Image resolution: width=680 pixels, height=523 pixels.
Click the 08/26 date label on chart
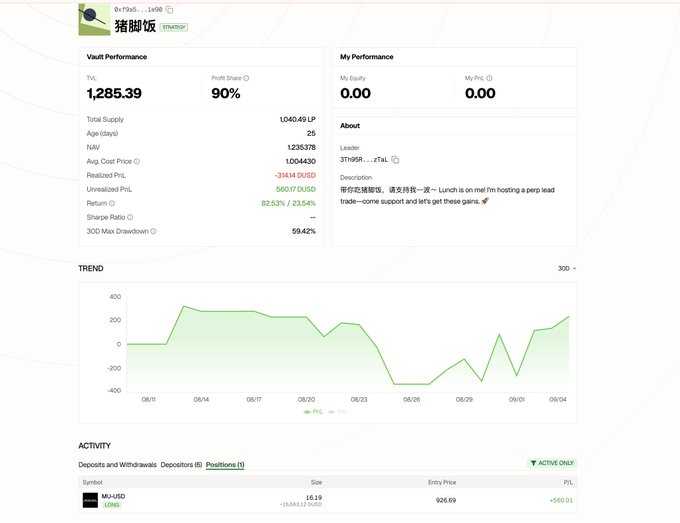pyautogui.click(x=412, y=399)
